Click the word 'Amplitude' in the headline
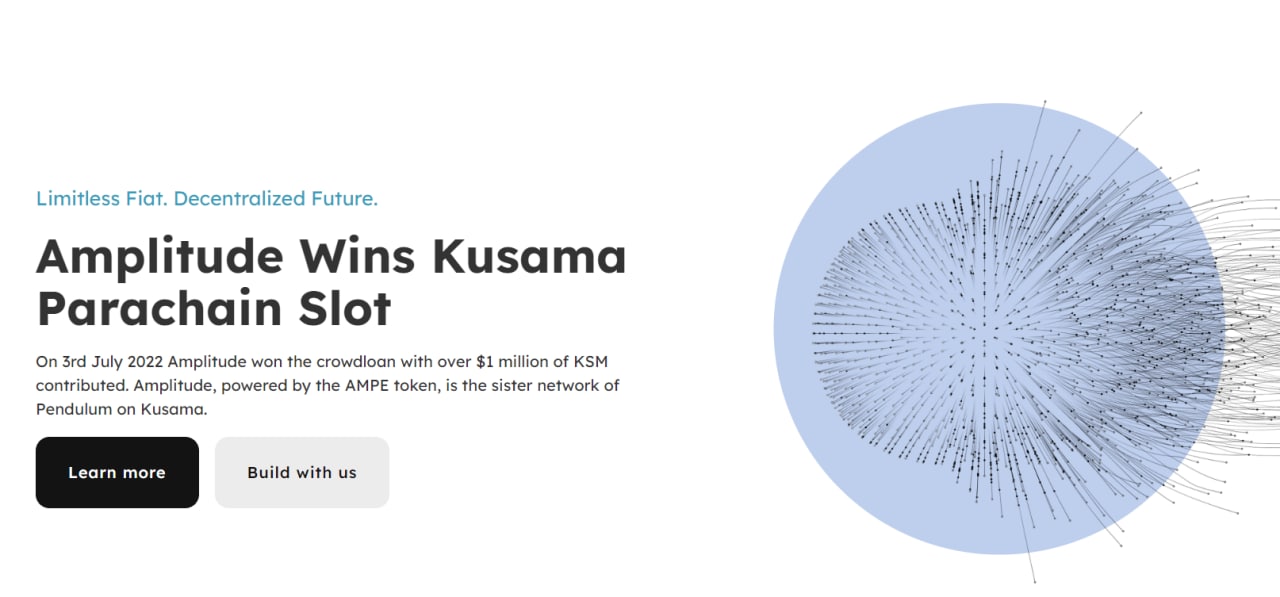This screenshot has width=1280, height=597. (x=160, y=257)
